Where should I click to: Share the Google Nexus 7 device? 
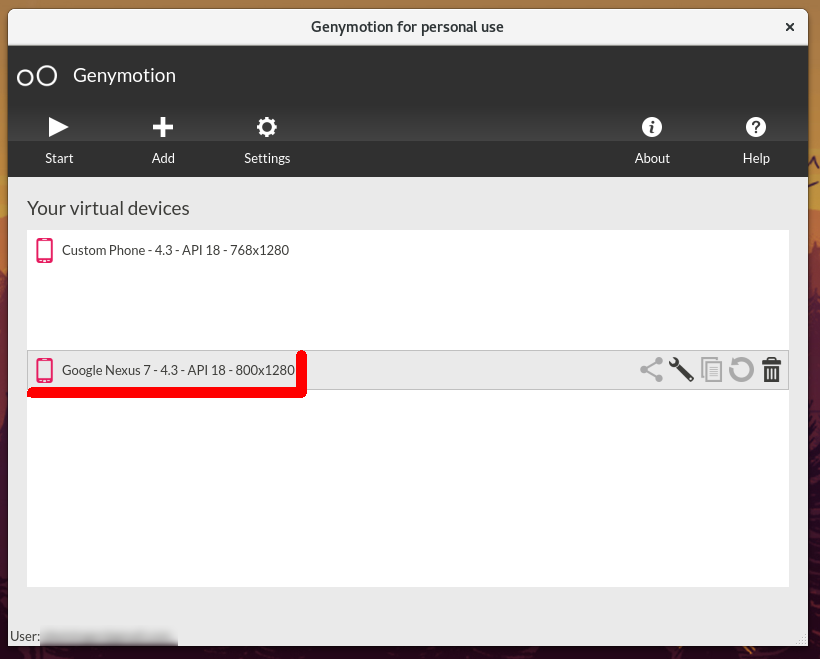click(x=651, y=370)
